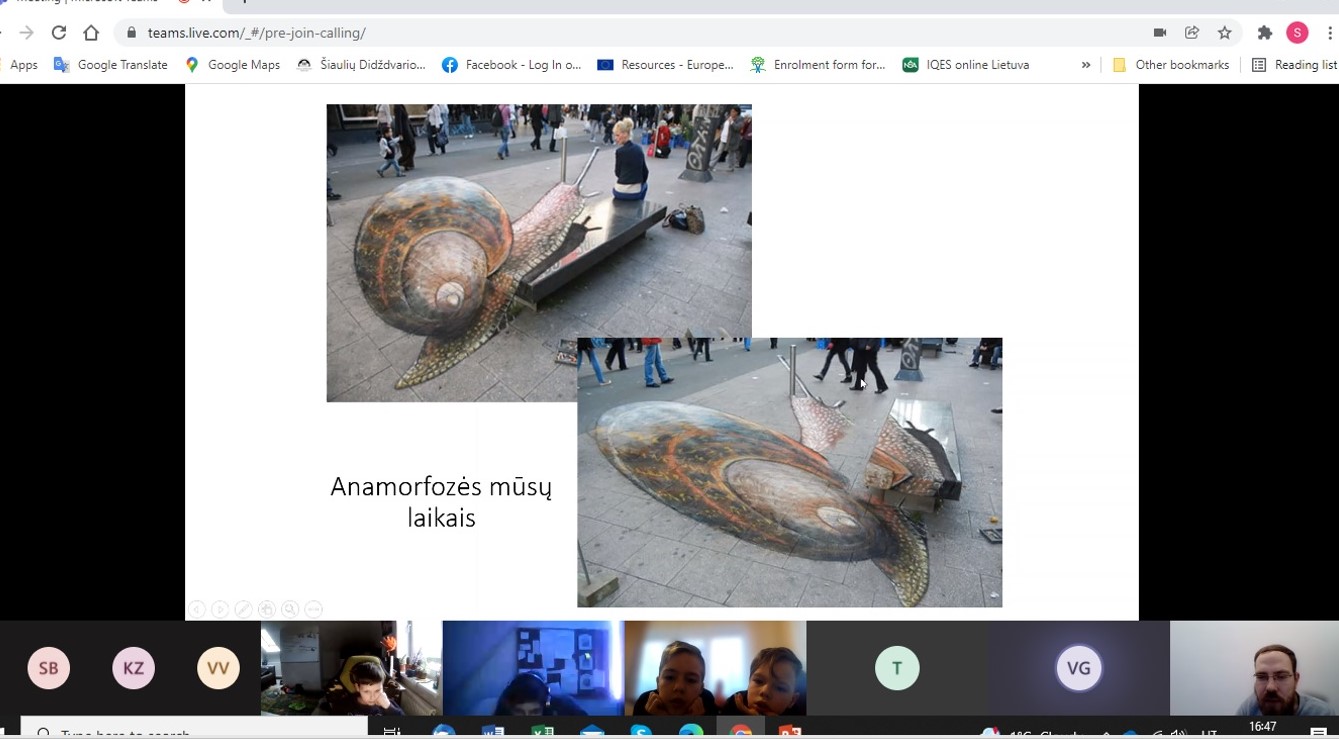
Task: Open the Chrome profile avatar S
Action: [1297, 33]
